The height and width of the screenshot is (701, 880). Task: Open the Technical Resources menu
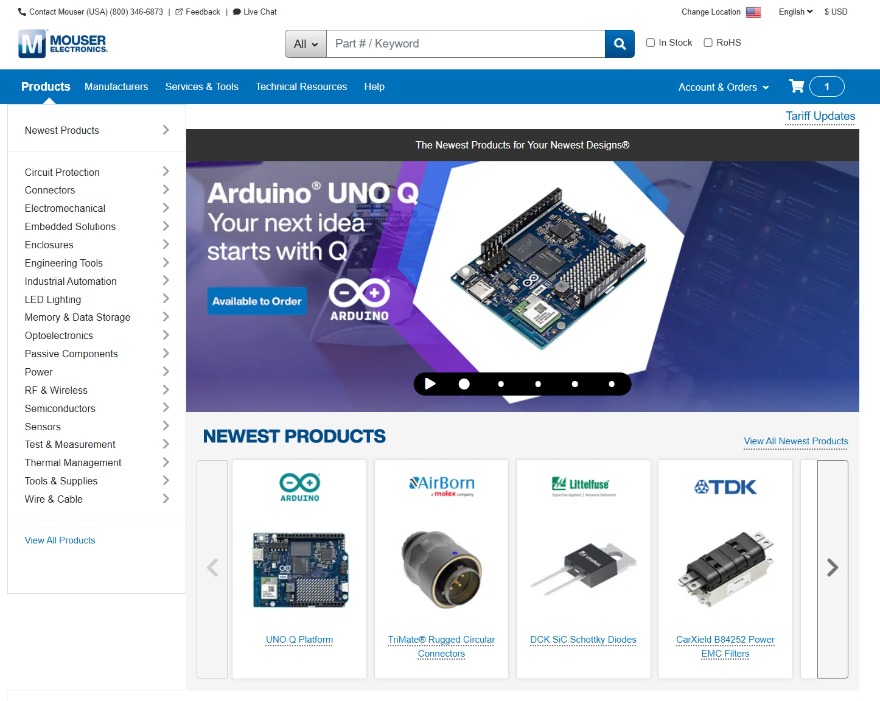[301, 87]
